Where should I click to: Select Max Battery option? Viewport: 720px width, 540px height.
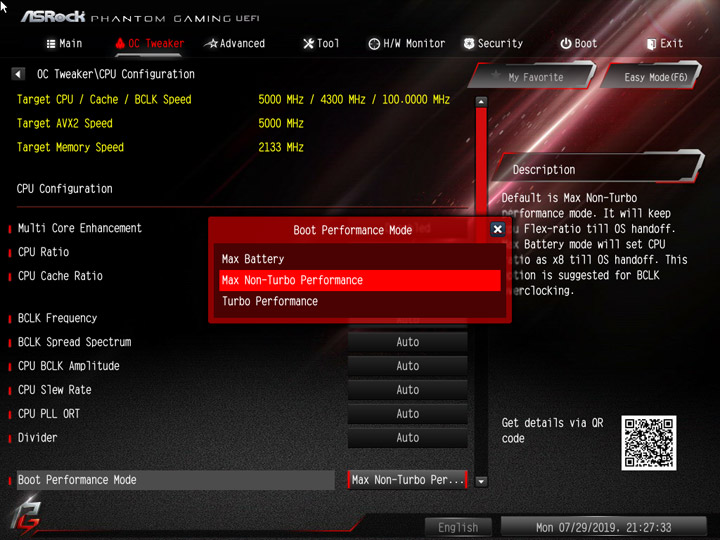click(x=360, y=259)
